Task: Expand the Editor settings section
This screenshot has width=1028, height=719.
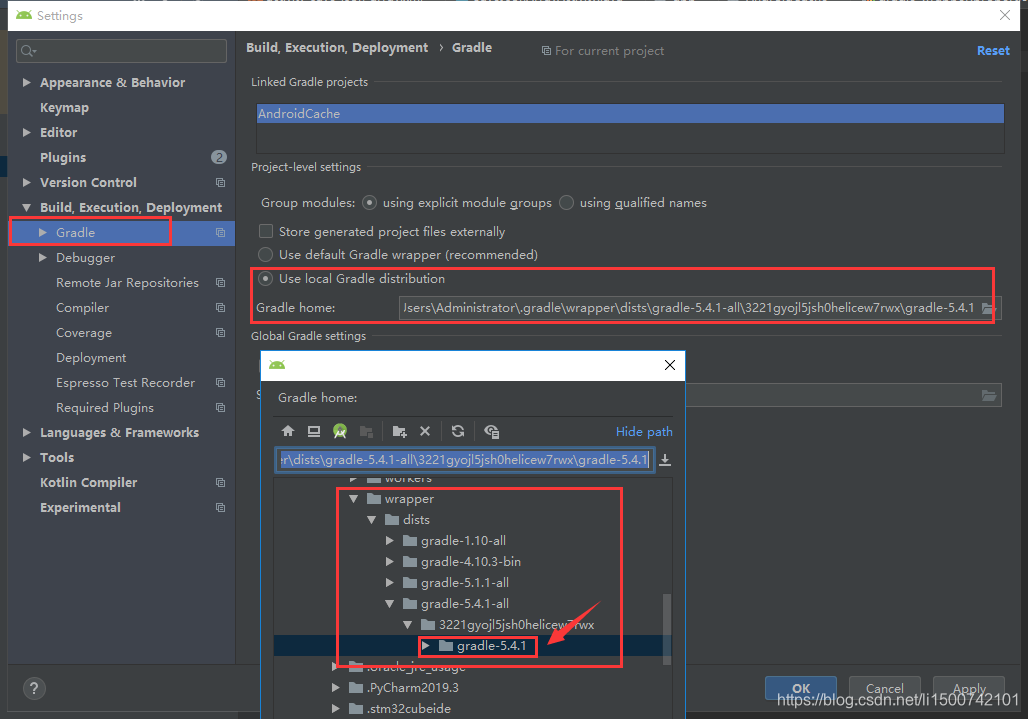Action: pyautogui.click(x=27, y=132)
